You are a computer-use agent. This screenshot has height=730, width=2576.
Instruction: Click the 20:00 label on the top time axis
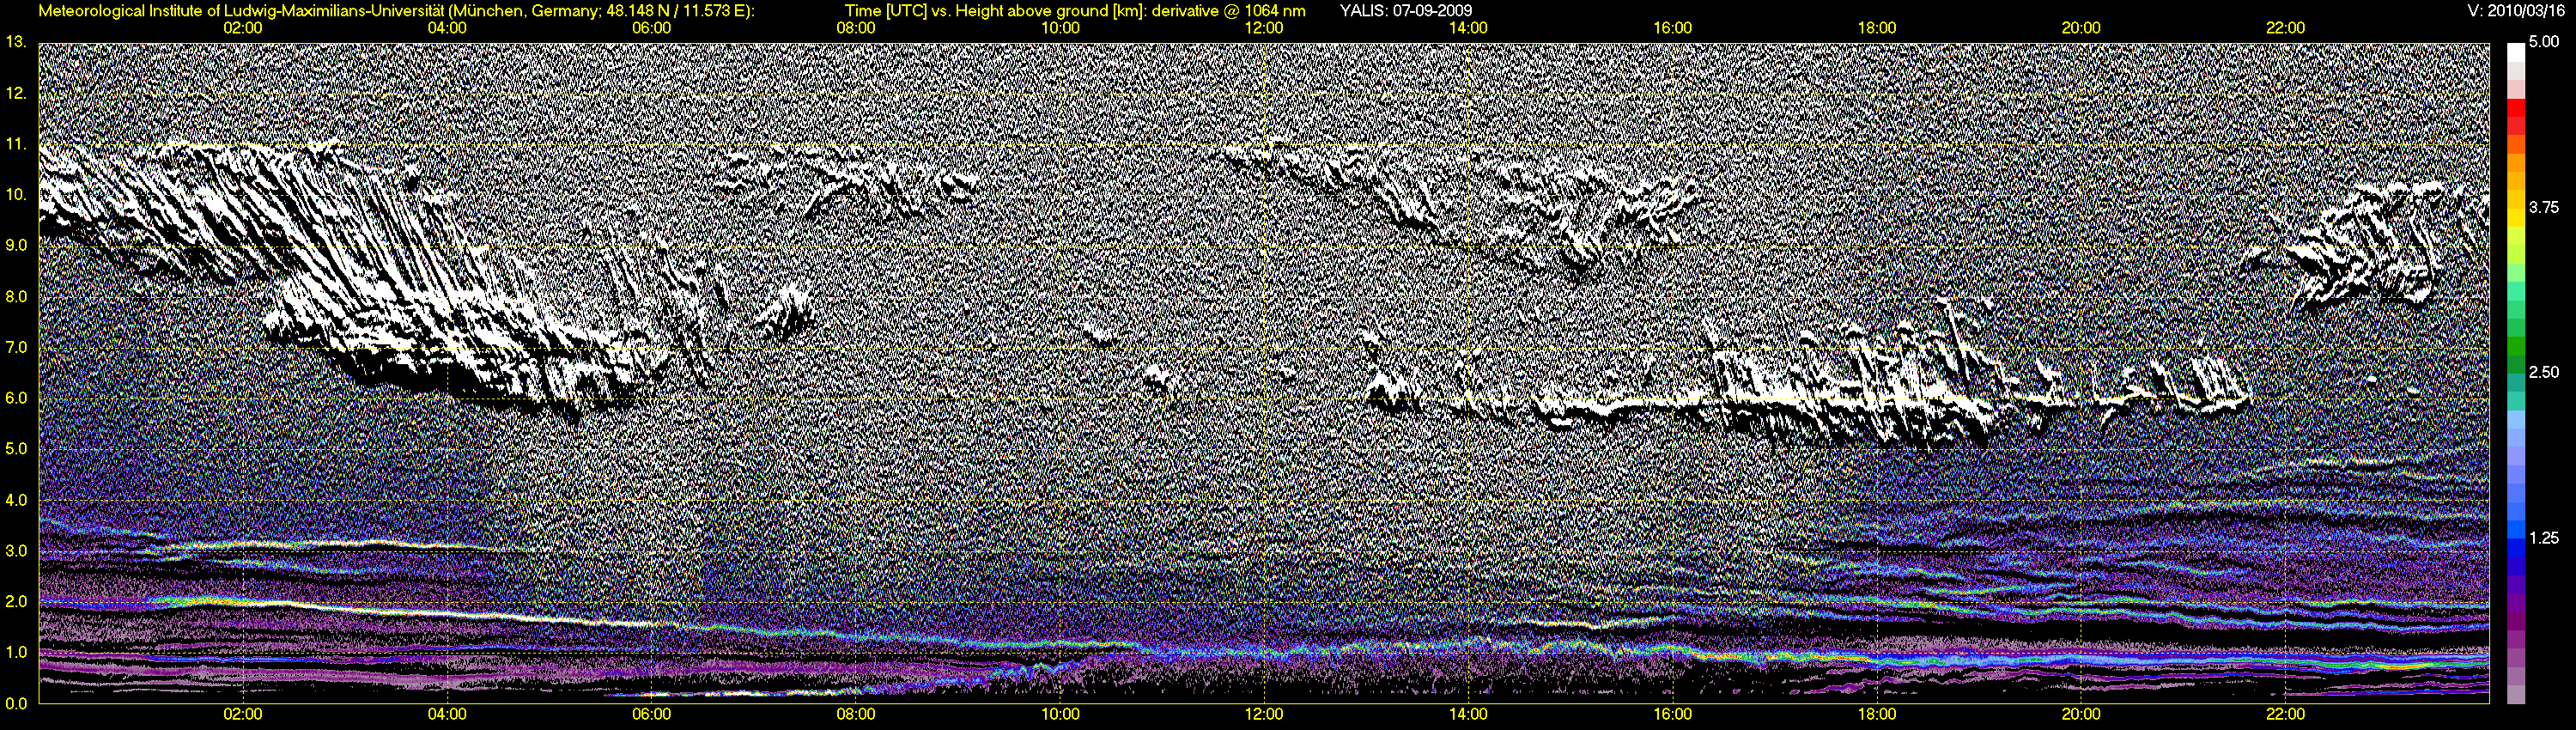2081,28
